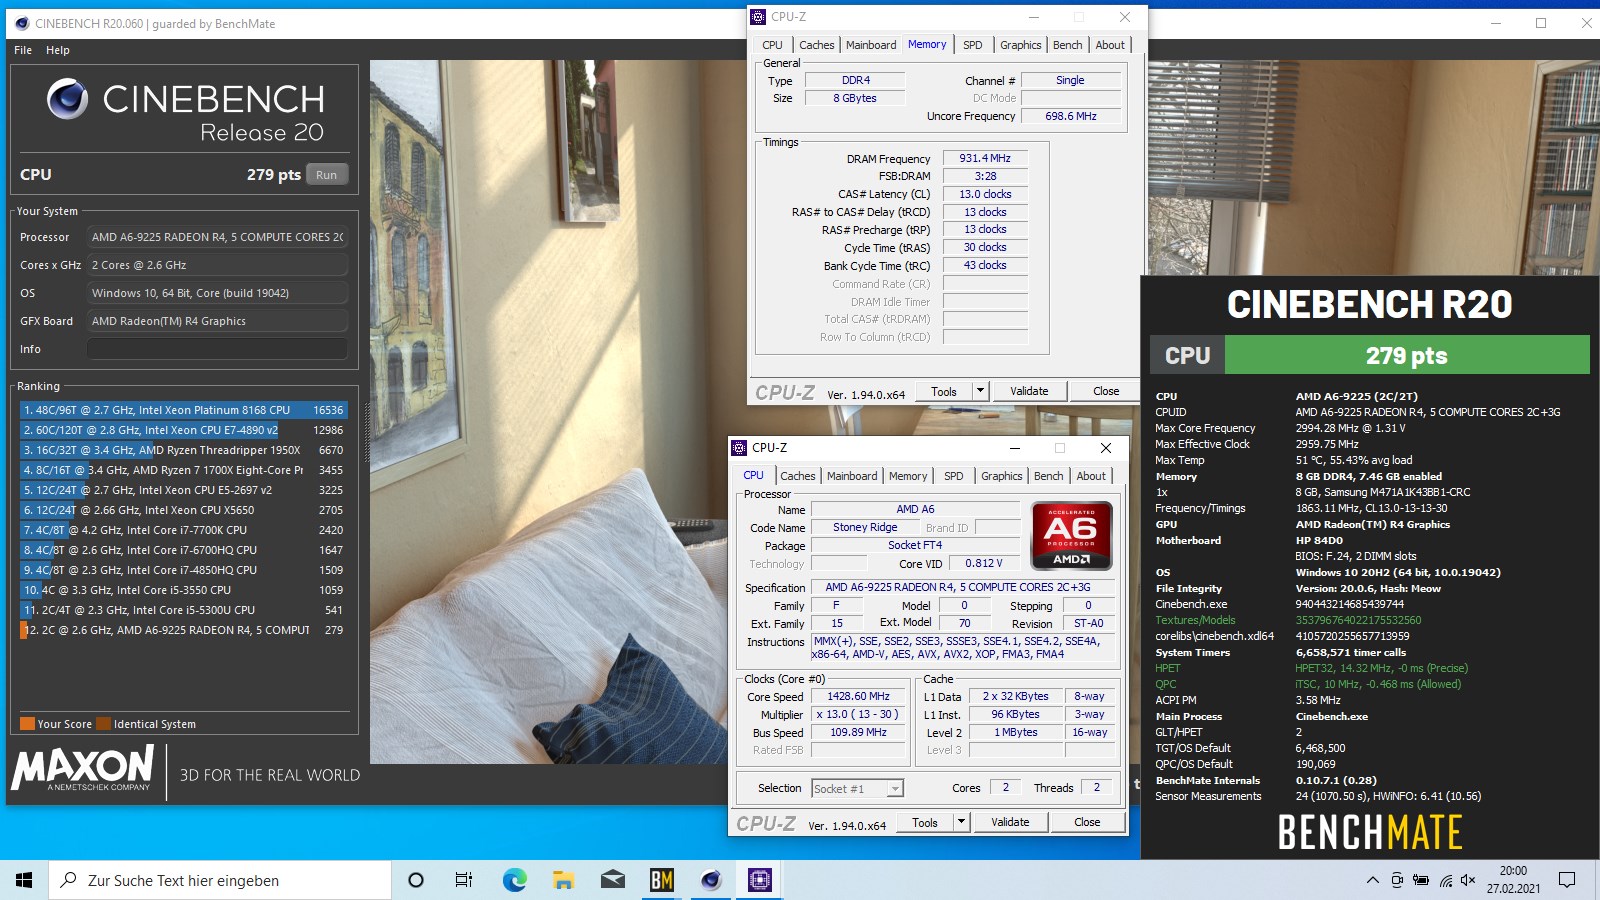Viewport: 1600px width, 900px height.
Task: Select ranking row Intel Xeon Platinum 8168
Action: tap(184, 410)
